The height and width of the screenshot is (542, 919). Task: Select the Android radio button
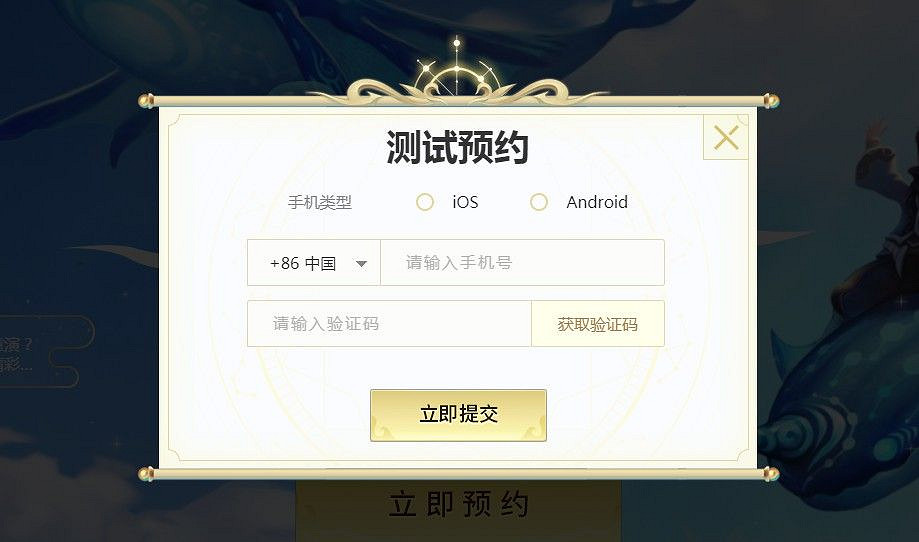point(539,202)
